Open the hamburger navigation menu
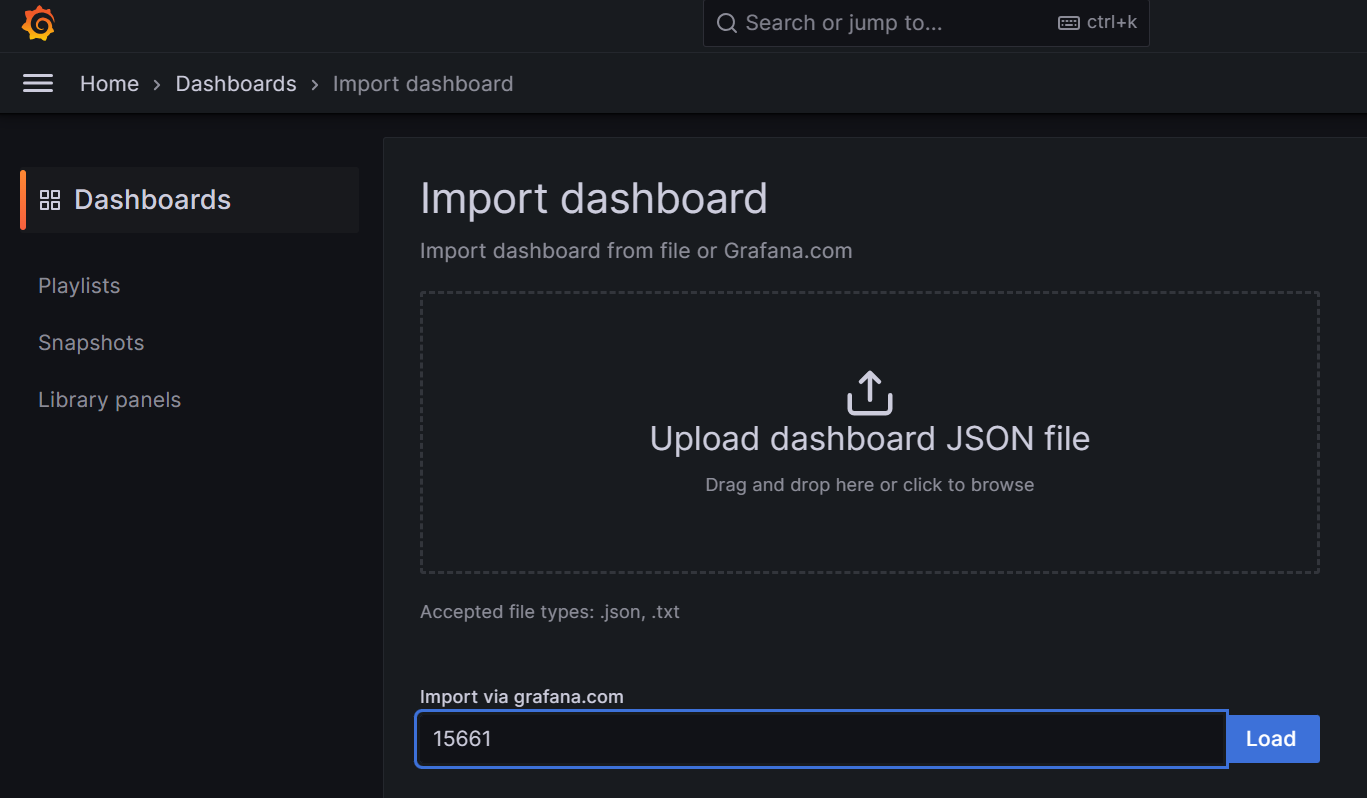The height and width of the screenshot is (798, 1367). 38,84
